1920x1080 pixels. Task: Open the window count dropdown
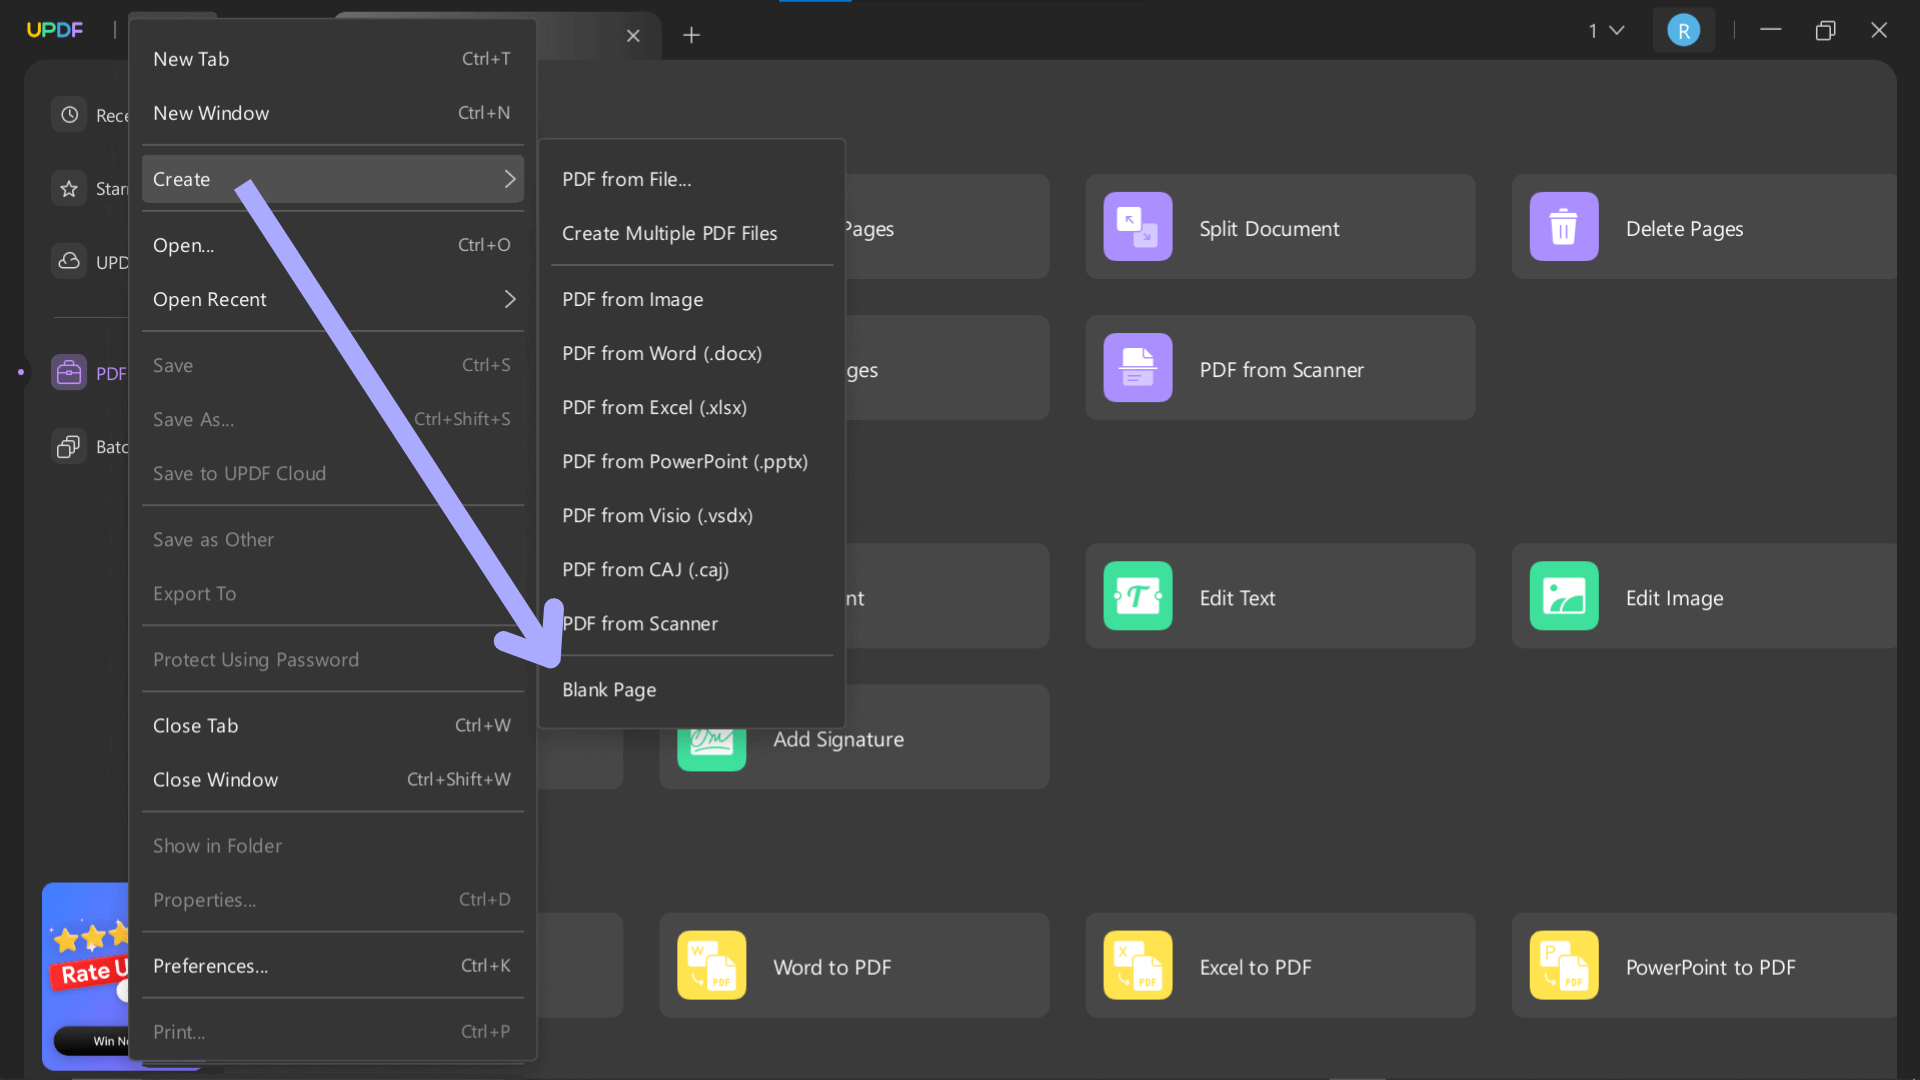point(1605,31)
